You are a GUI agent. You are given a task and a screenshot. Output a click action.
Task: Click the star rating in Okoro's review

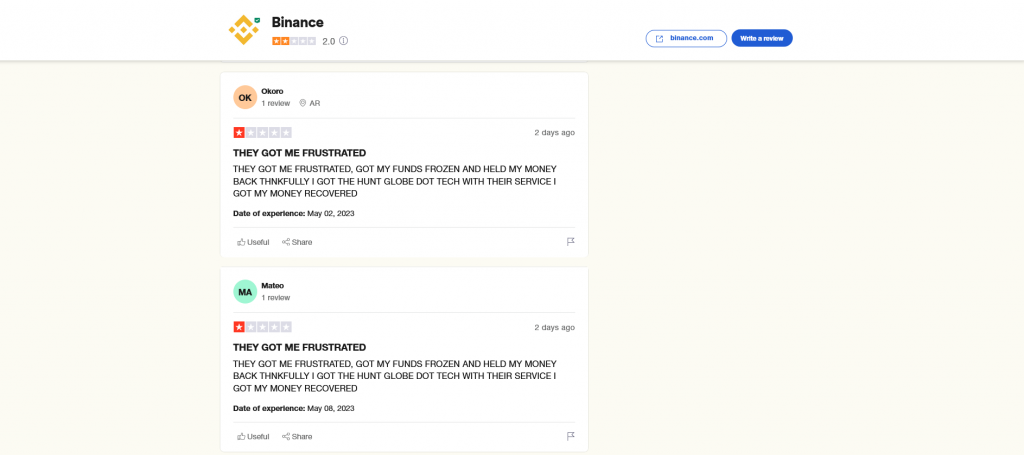tap(263, 132)
